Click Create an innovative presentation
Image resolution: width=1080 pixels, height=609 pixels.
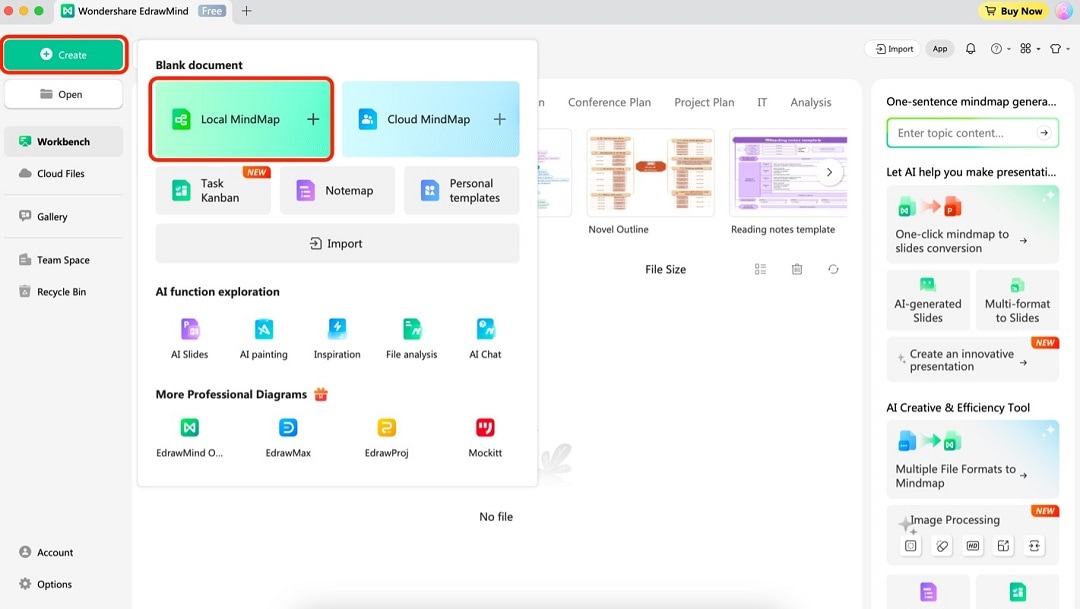tap(973, 360)
